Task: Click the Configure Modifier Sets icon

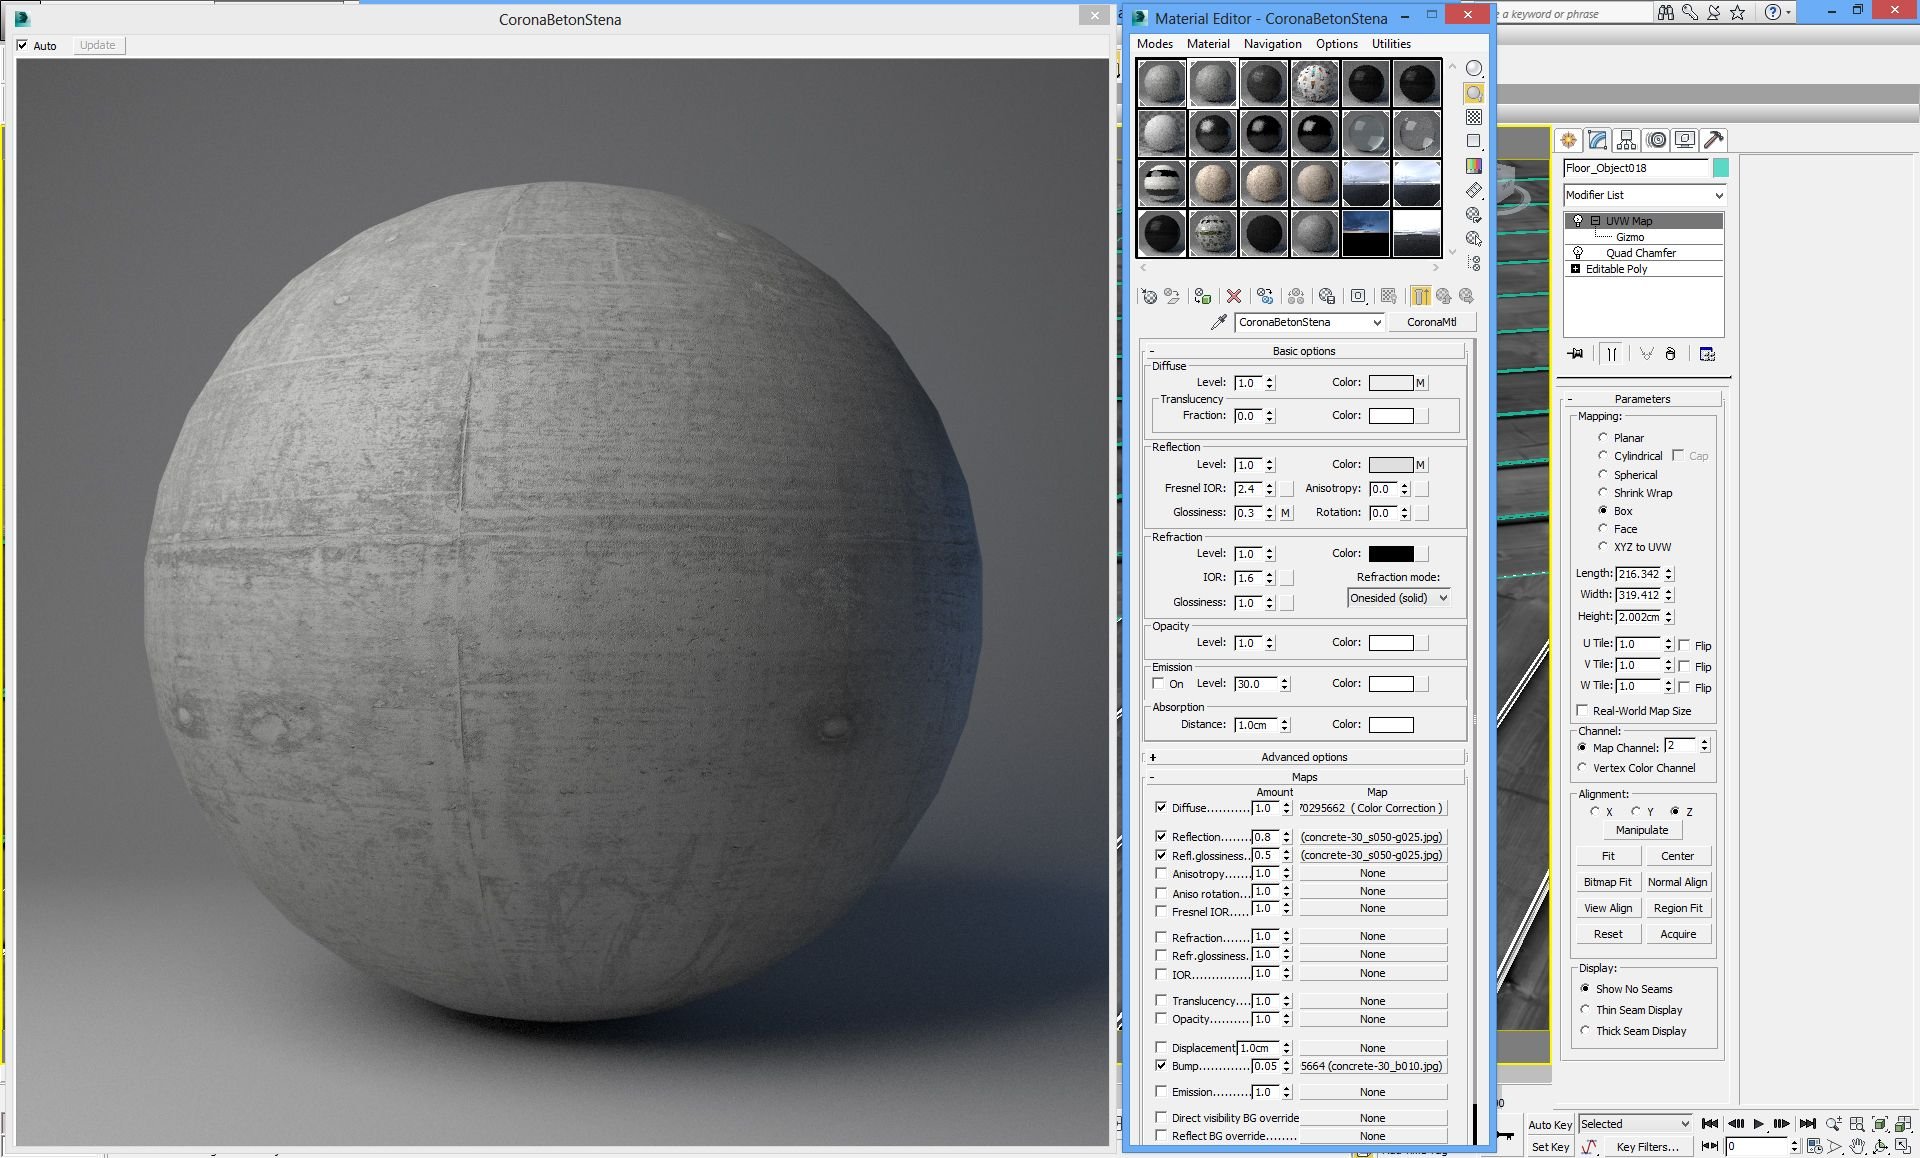Action: [1707, 354]
